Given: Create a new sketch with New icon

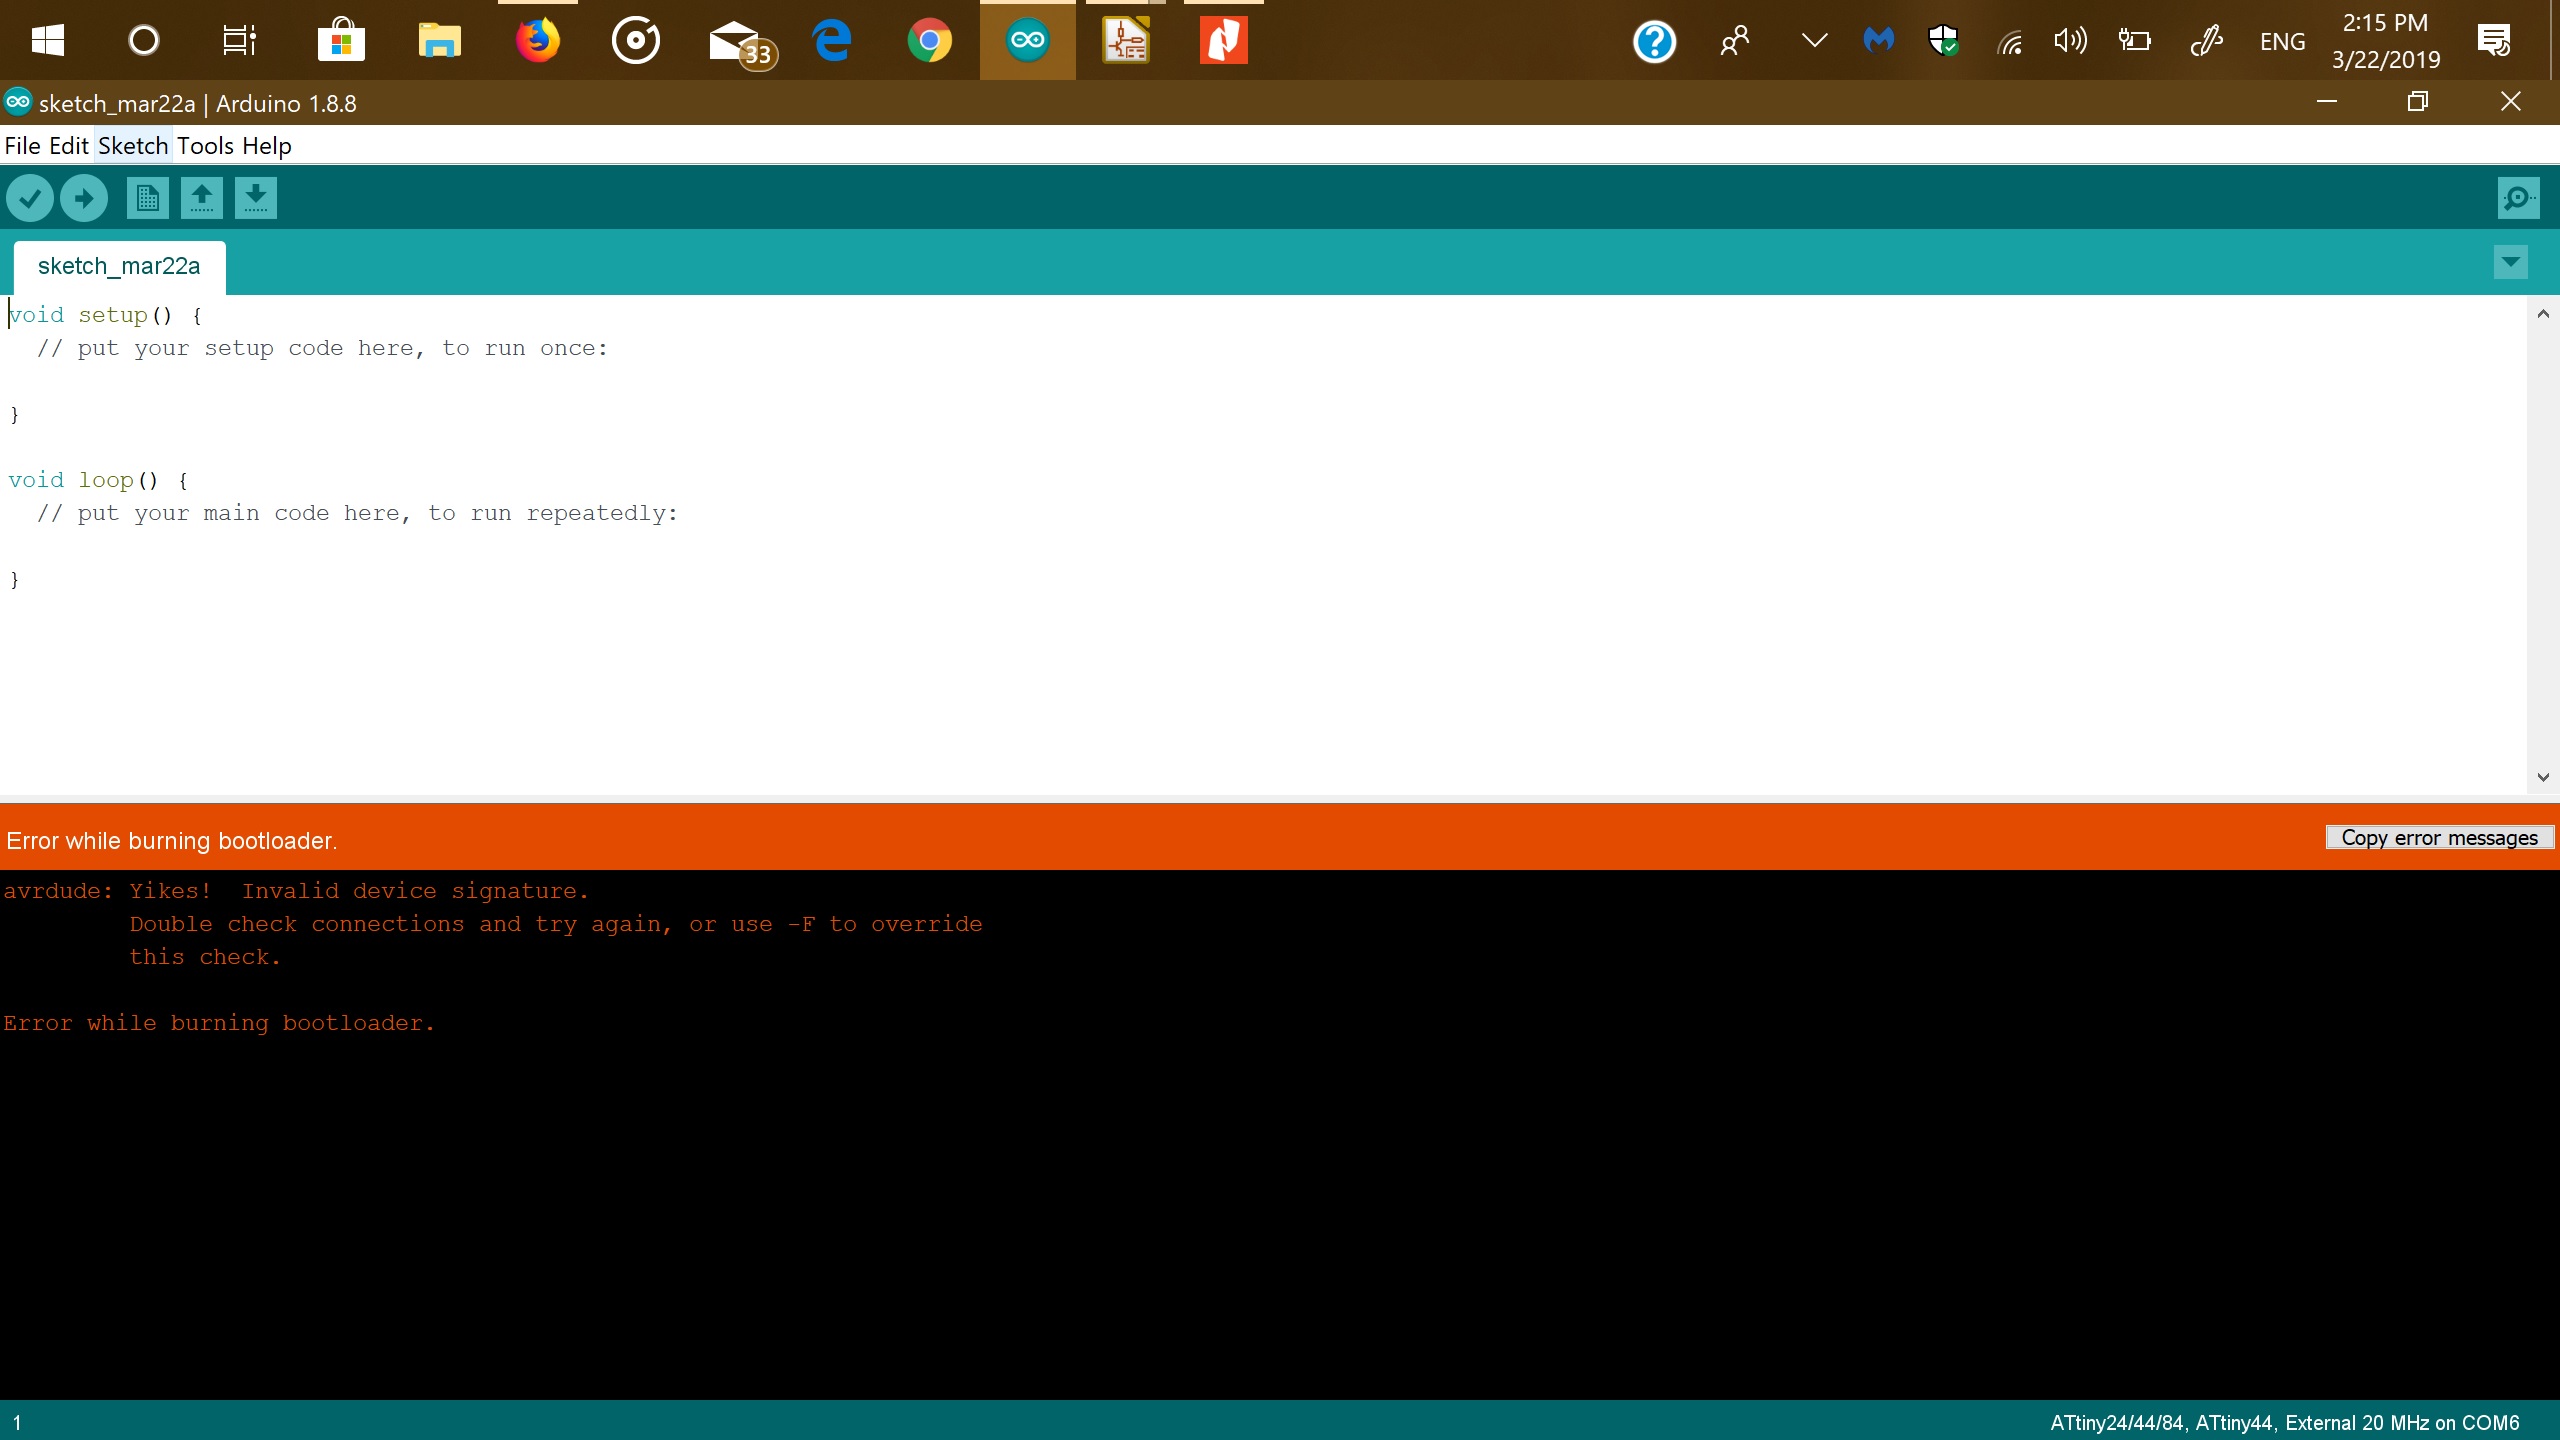Looking at the screenshot, I should coord(147,198).
